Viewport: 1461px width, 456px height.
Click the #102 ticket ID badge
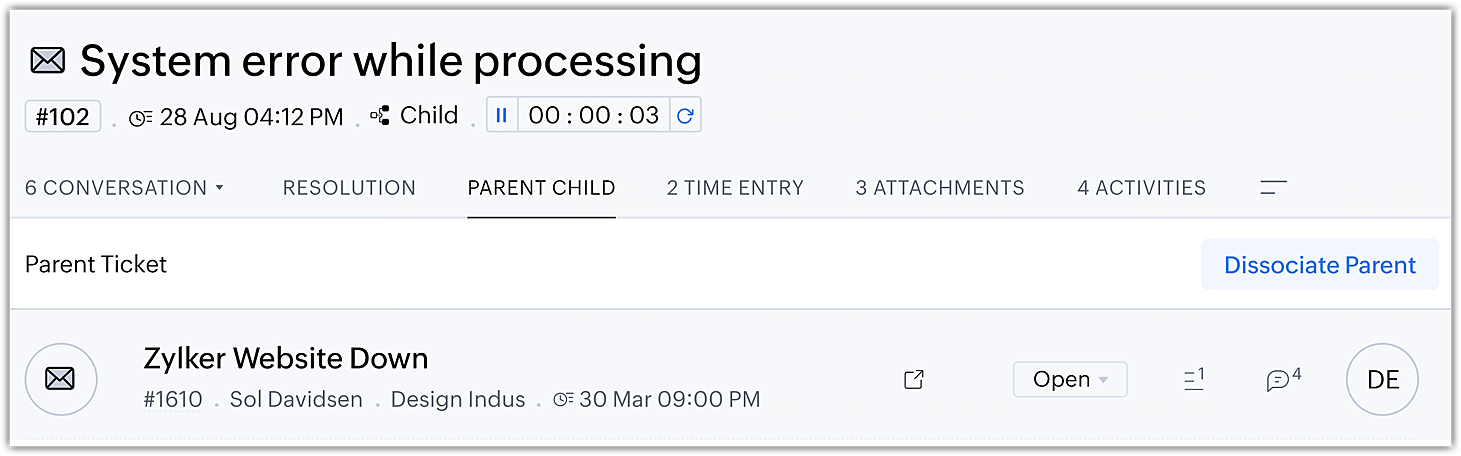pyautogui.click(x=63, y=116)
